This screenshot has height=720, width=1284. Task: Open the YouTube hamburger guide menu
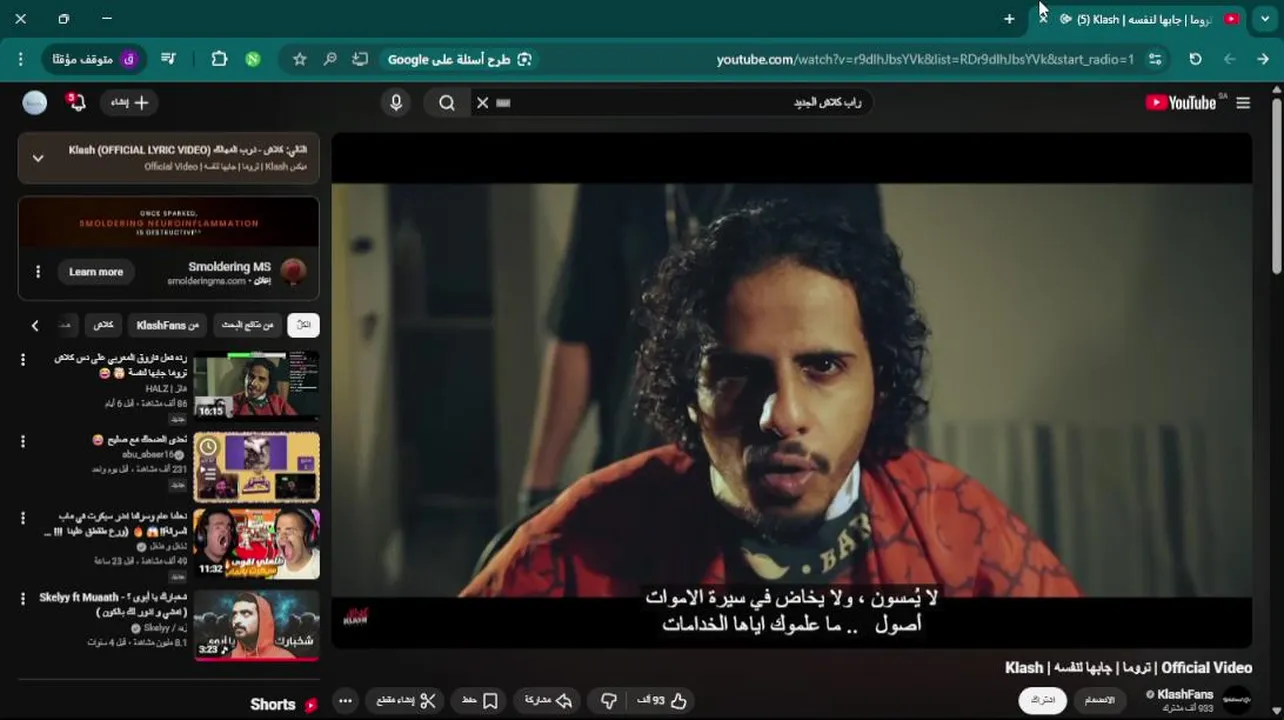tap(1243, 103)
